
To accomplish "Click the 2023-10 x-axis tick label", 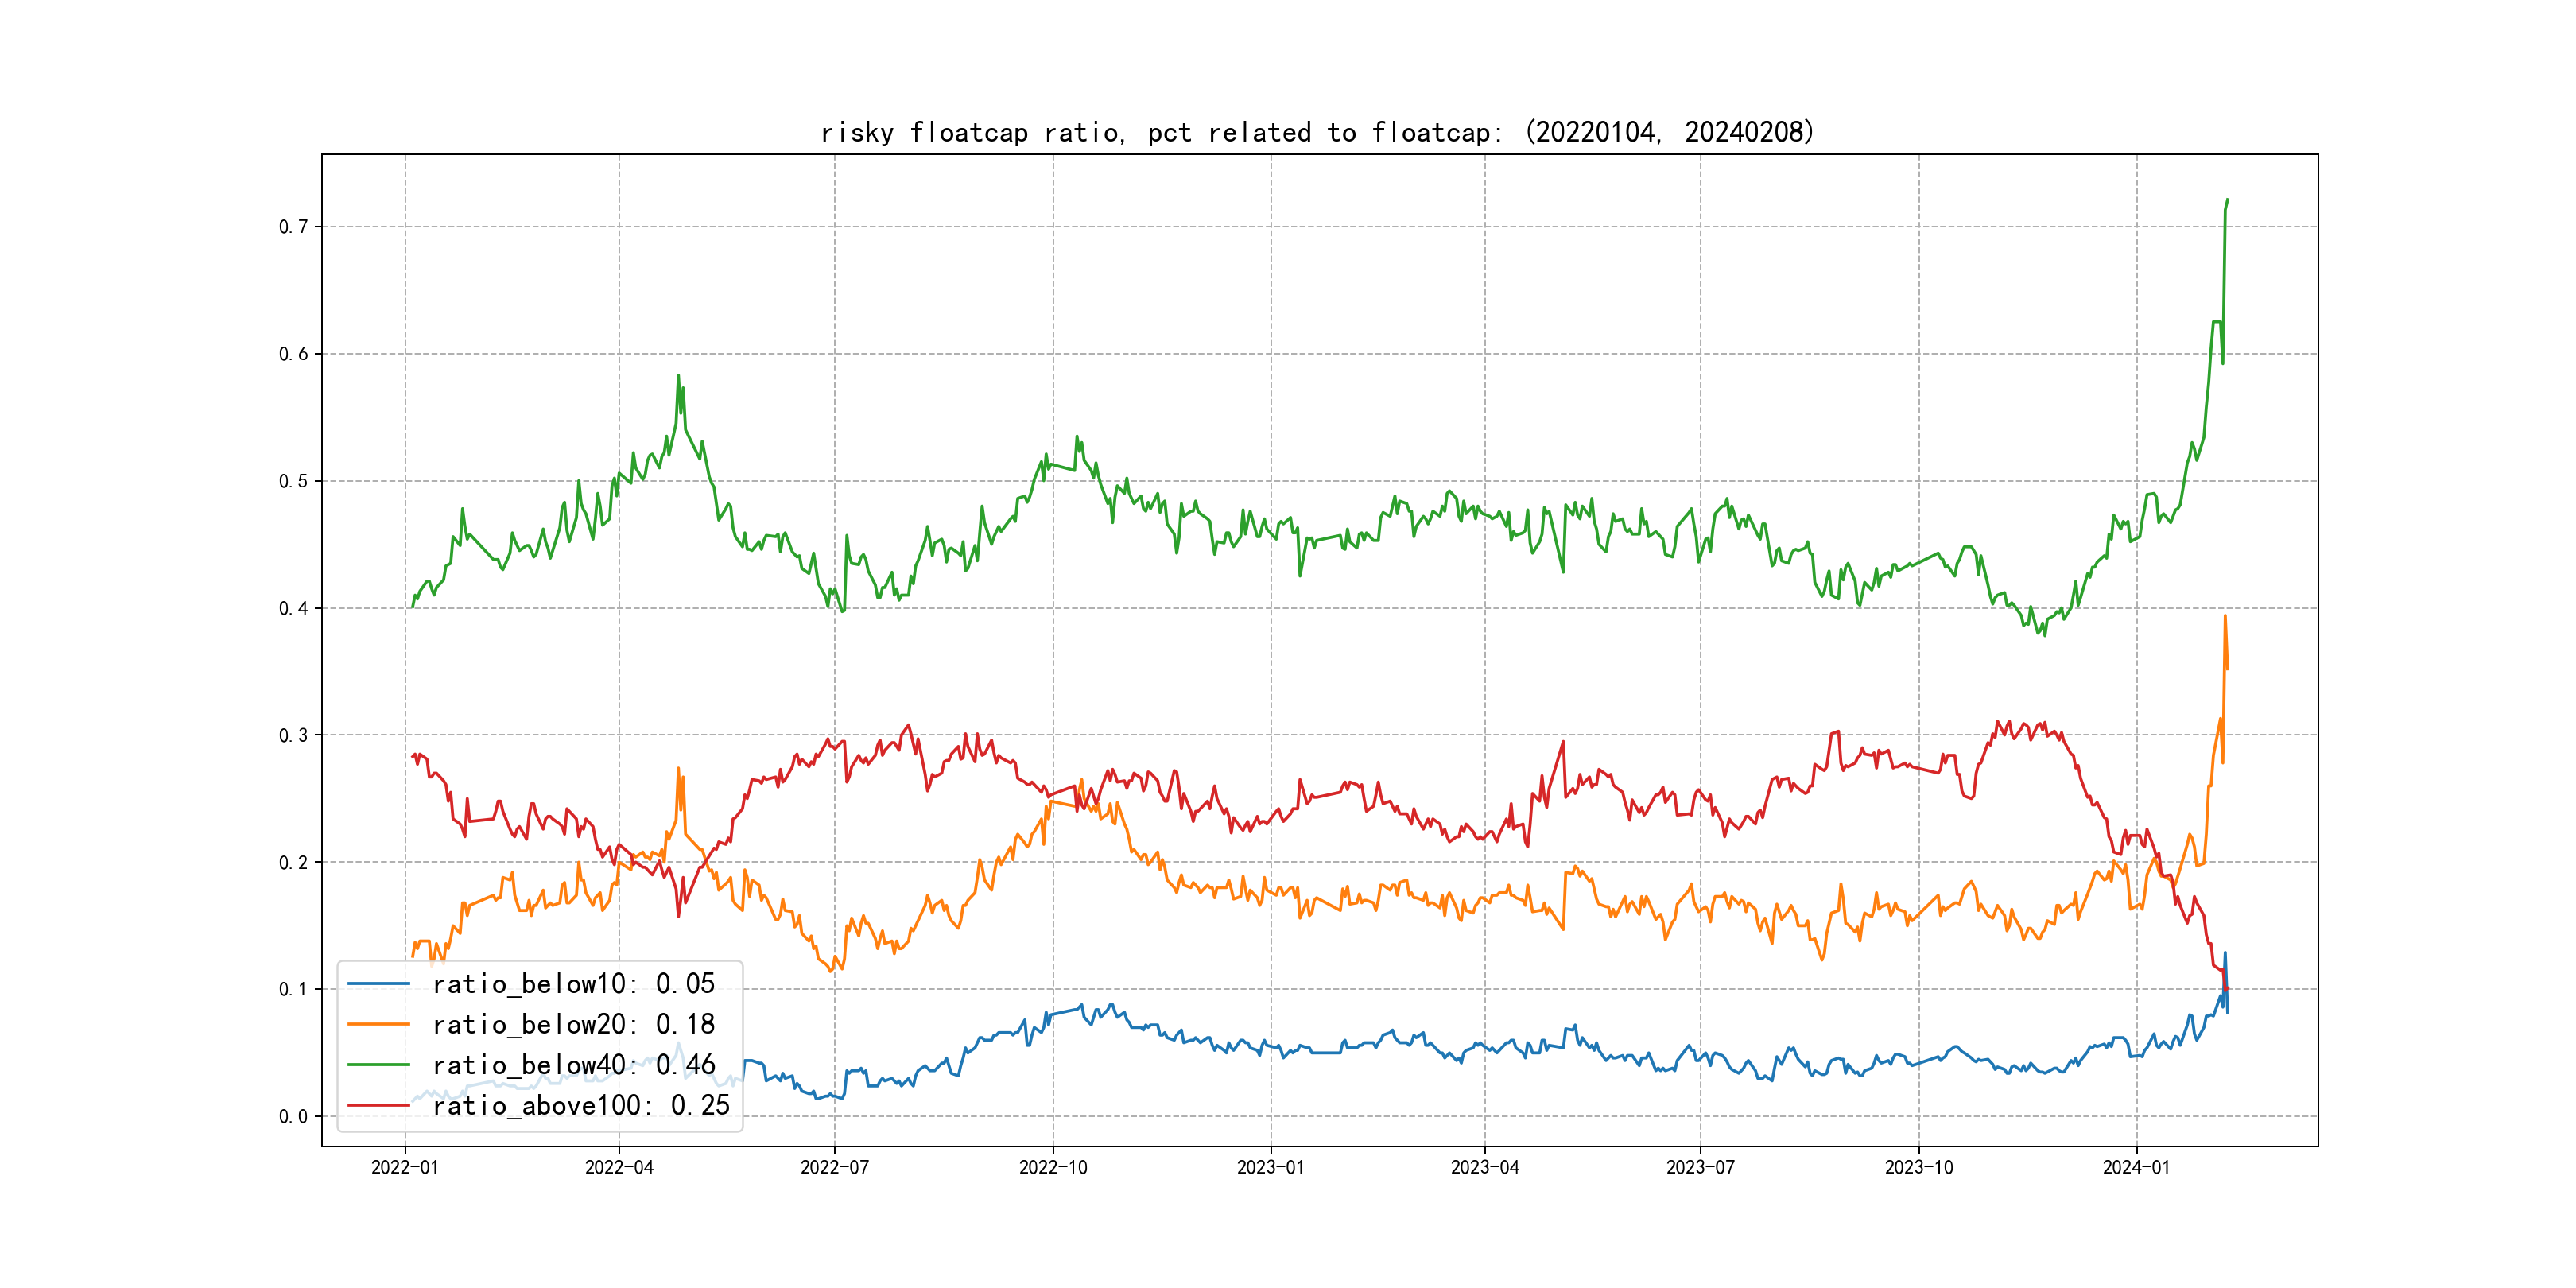I will pos(1918,1167).
